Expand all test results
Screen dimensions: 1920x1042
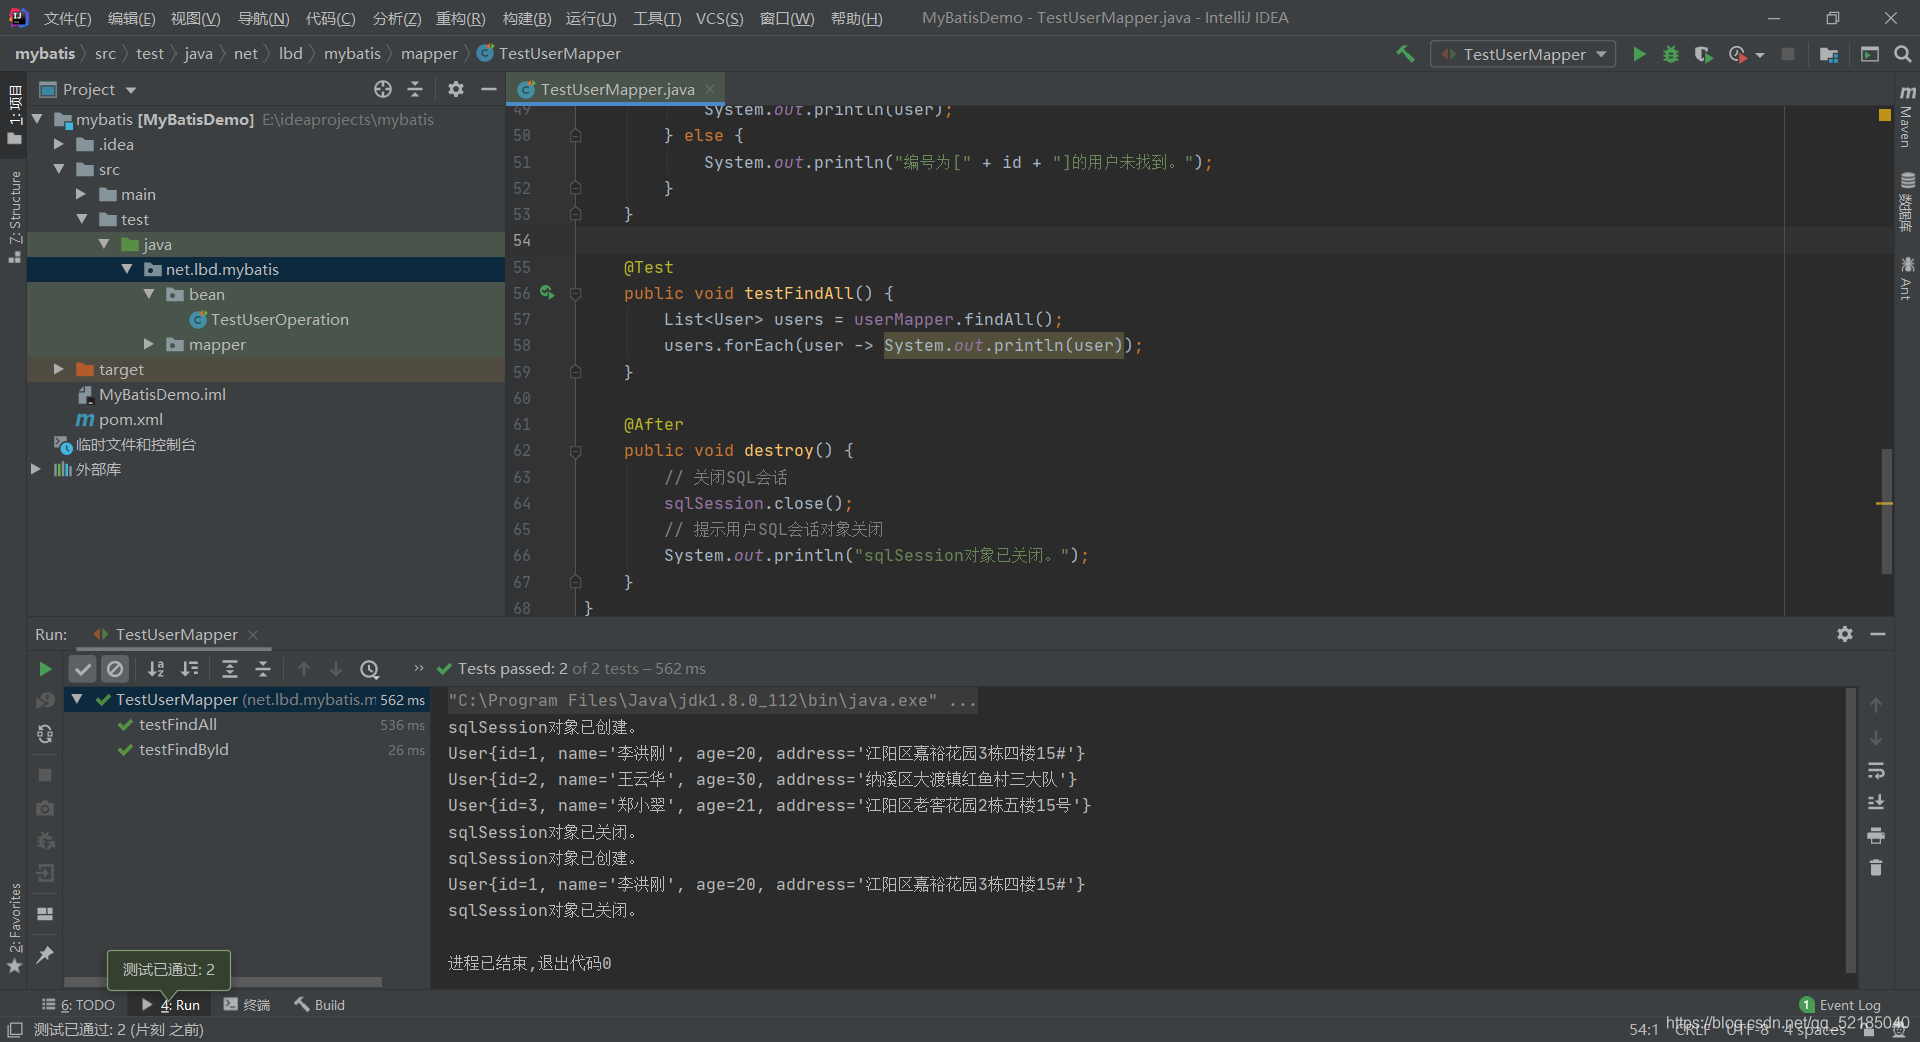click(x=230, y=669)
